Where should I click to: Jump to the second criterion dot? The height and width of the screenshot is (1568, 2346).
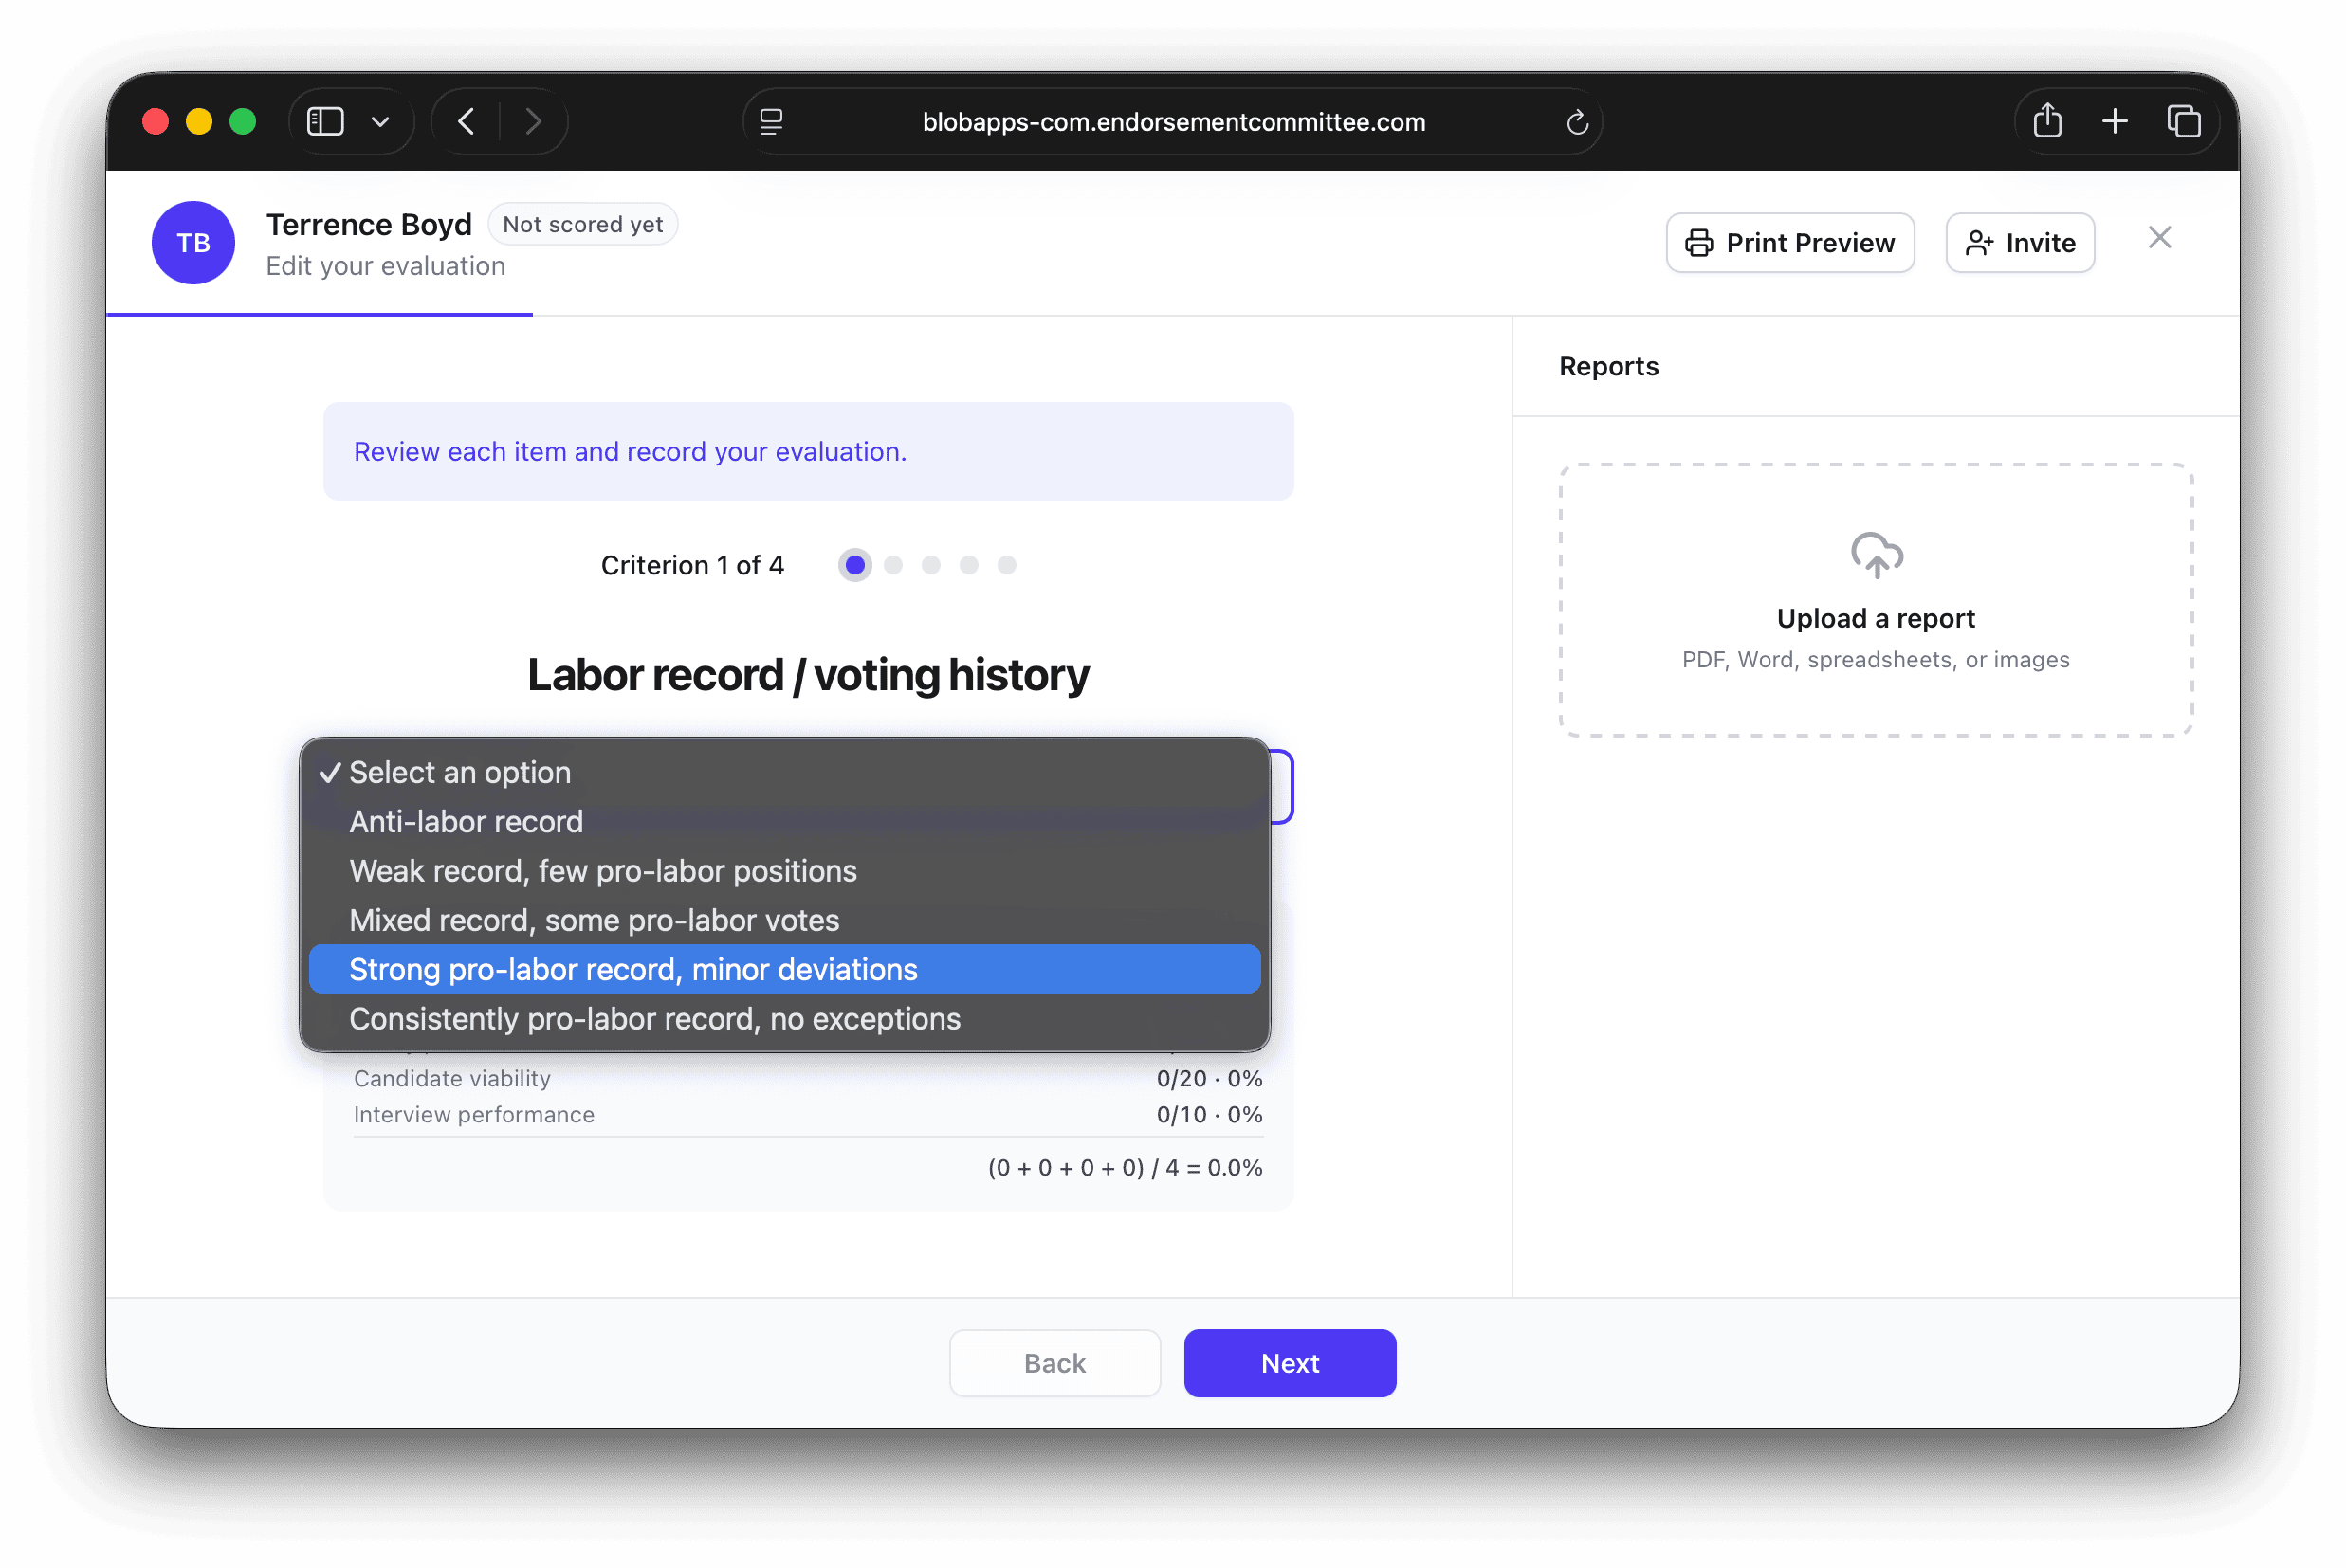point(893,565)
